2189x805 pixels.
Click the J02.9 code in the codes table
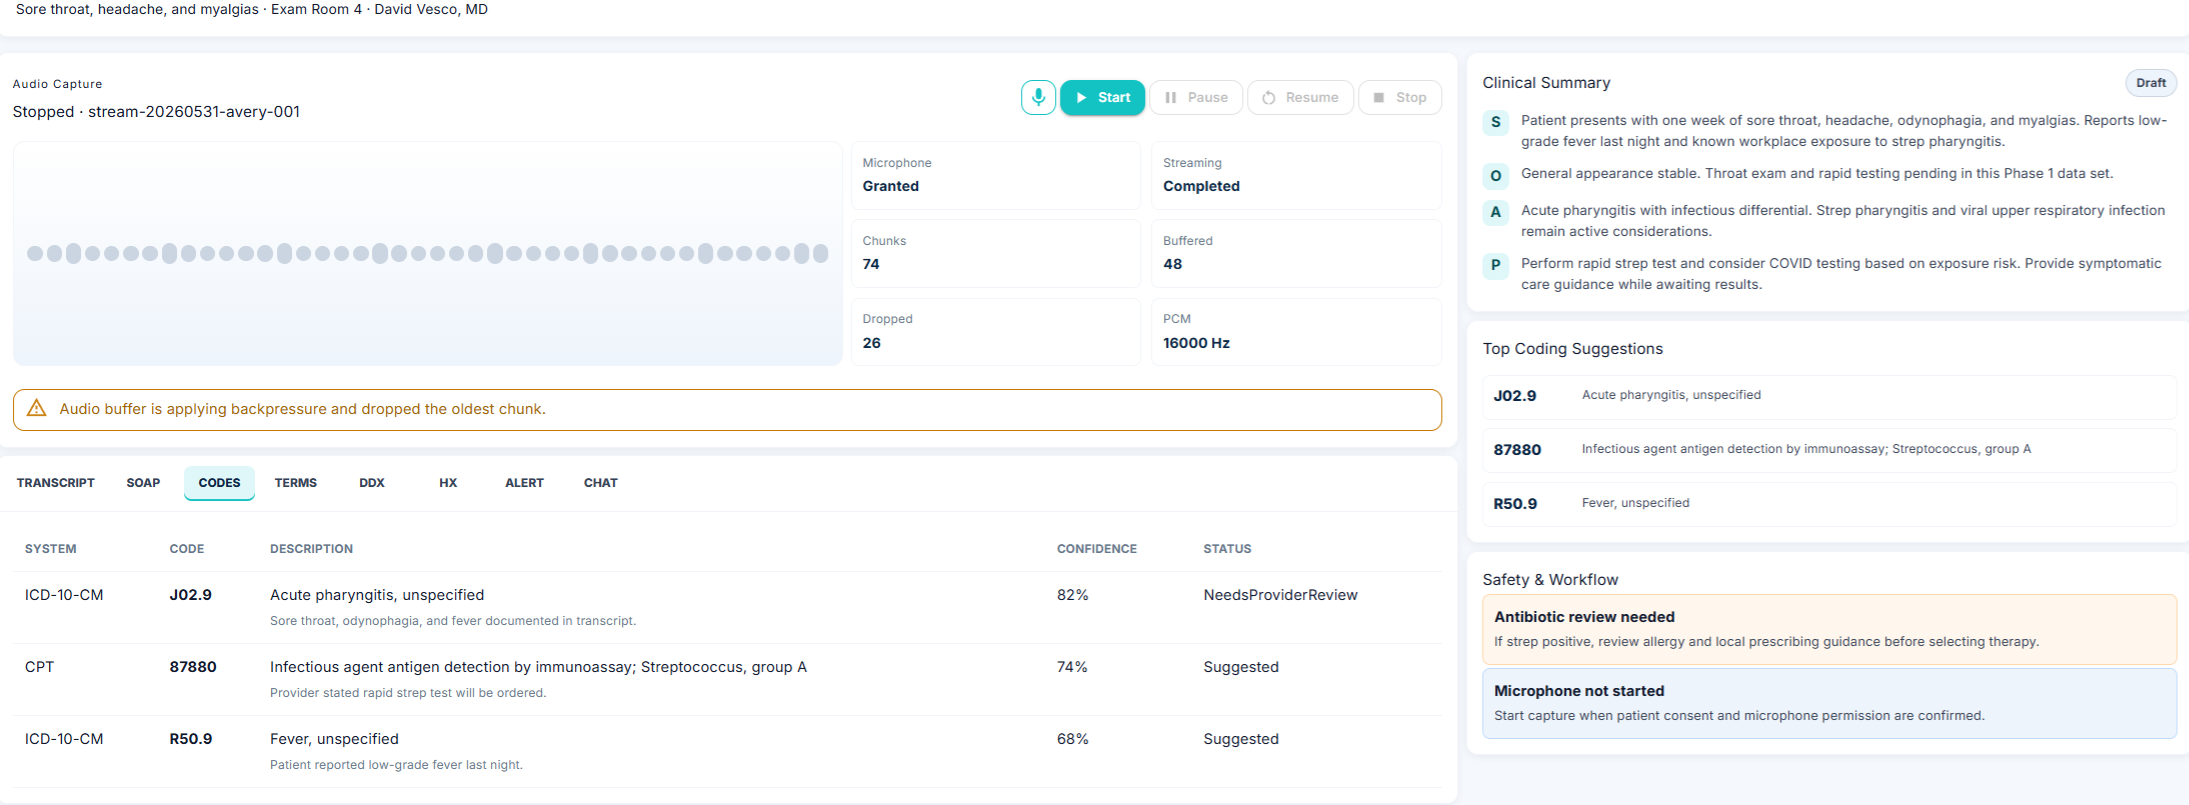pos(190,595)
